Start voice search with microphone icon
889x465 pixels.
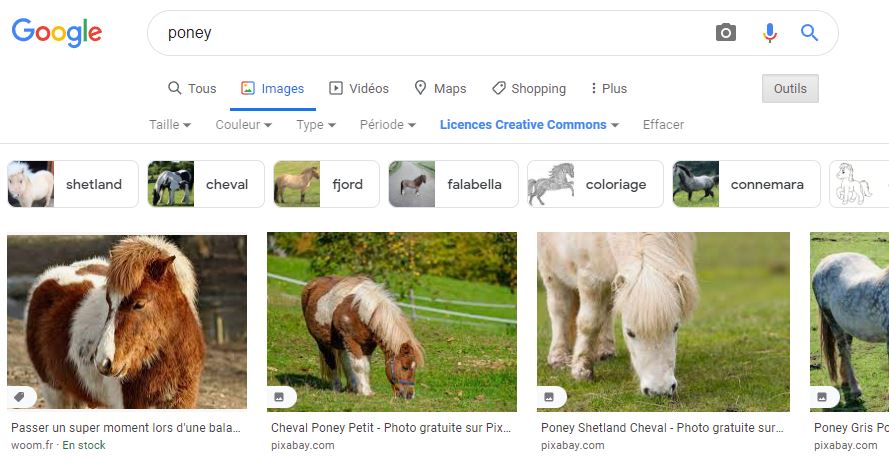[769, 33]
